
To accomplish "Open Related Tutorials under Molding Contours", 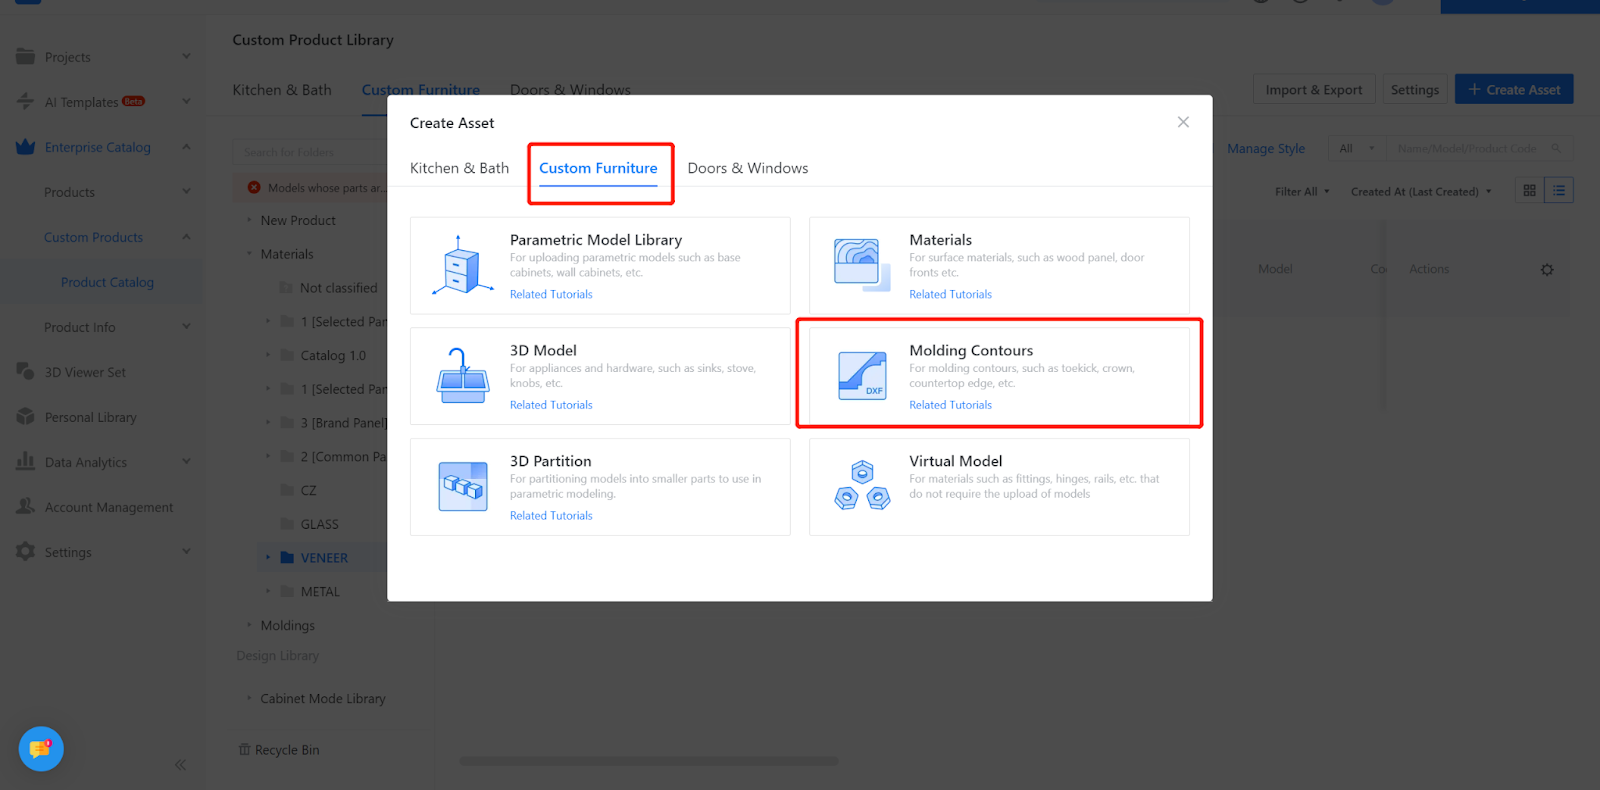I will click(x=950, y=405).
